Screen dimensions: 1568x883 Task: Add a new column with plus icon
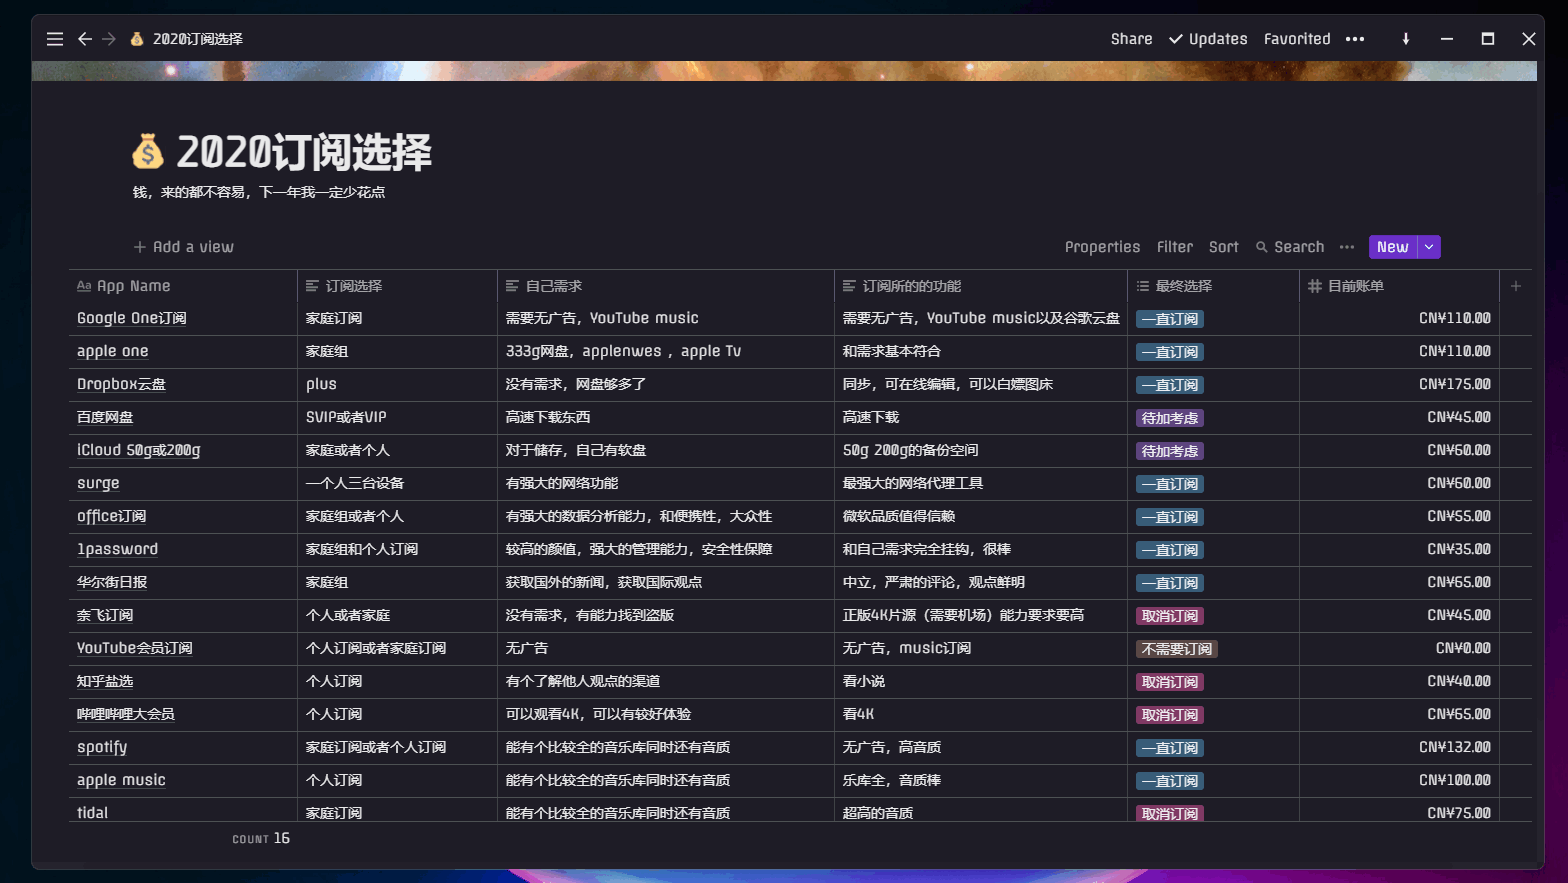1515,286
